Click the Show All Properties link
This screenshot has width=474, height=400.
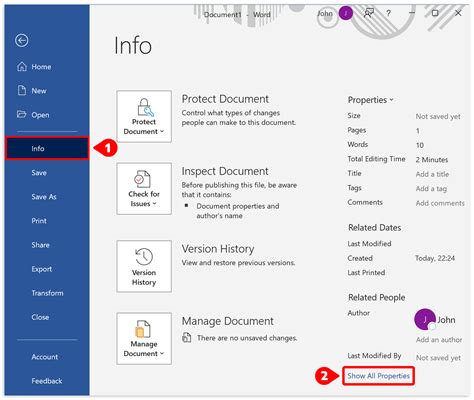(x=378, y=376)
